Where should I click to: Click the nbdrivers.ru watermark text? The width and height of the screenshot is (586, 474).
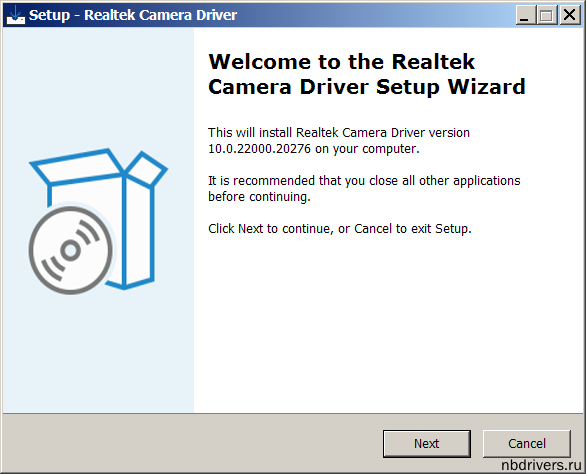tap(541, 465)
